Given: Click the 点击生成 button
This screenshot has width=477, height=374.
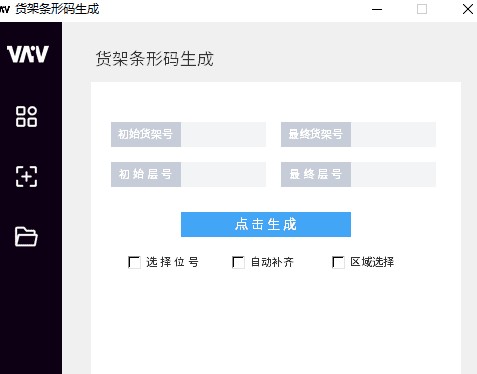Looking at the screenshot, I should point(266,224).
